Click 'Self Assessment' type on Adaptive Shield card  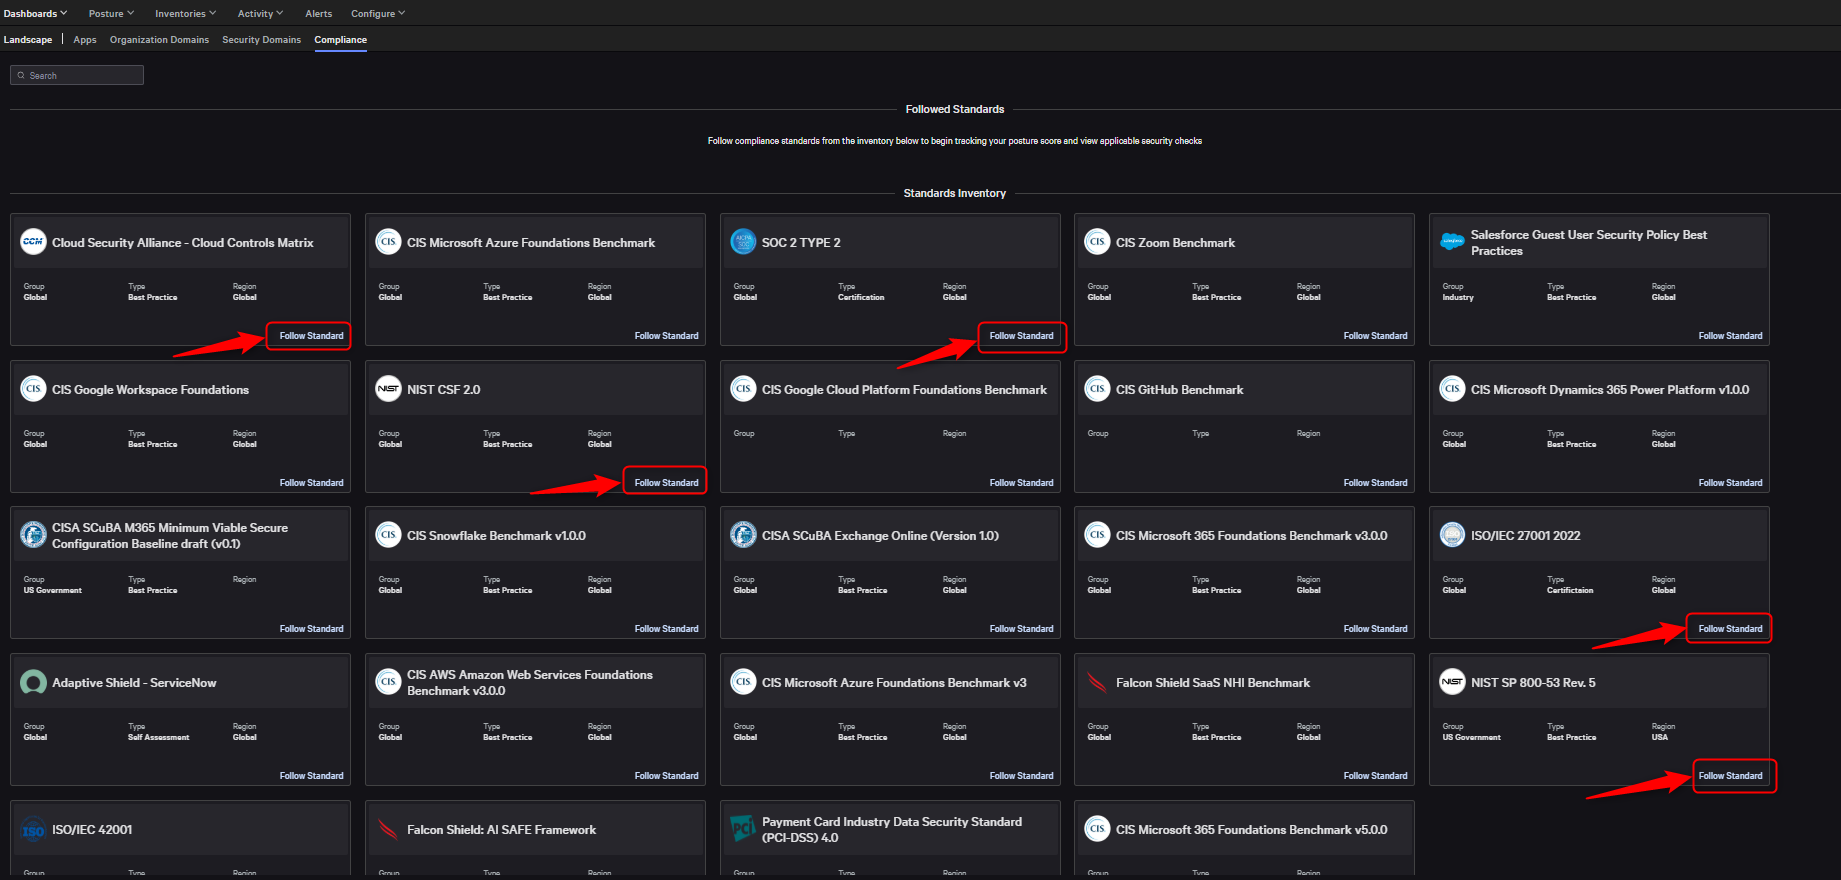(158, 737)
